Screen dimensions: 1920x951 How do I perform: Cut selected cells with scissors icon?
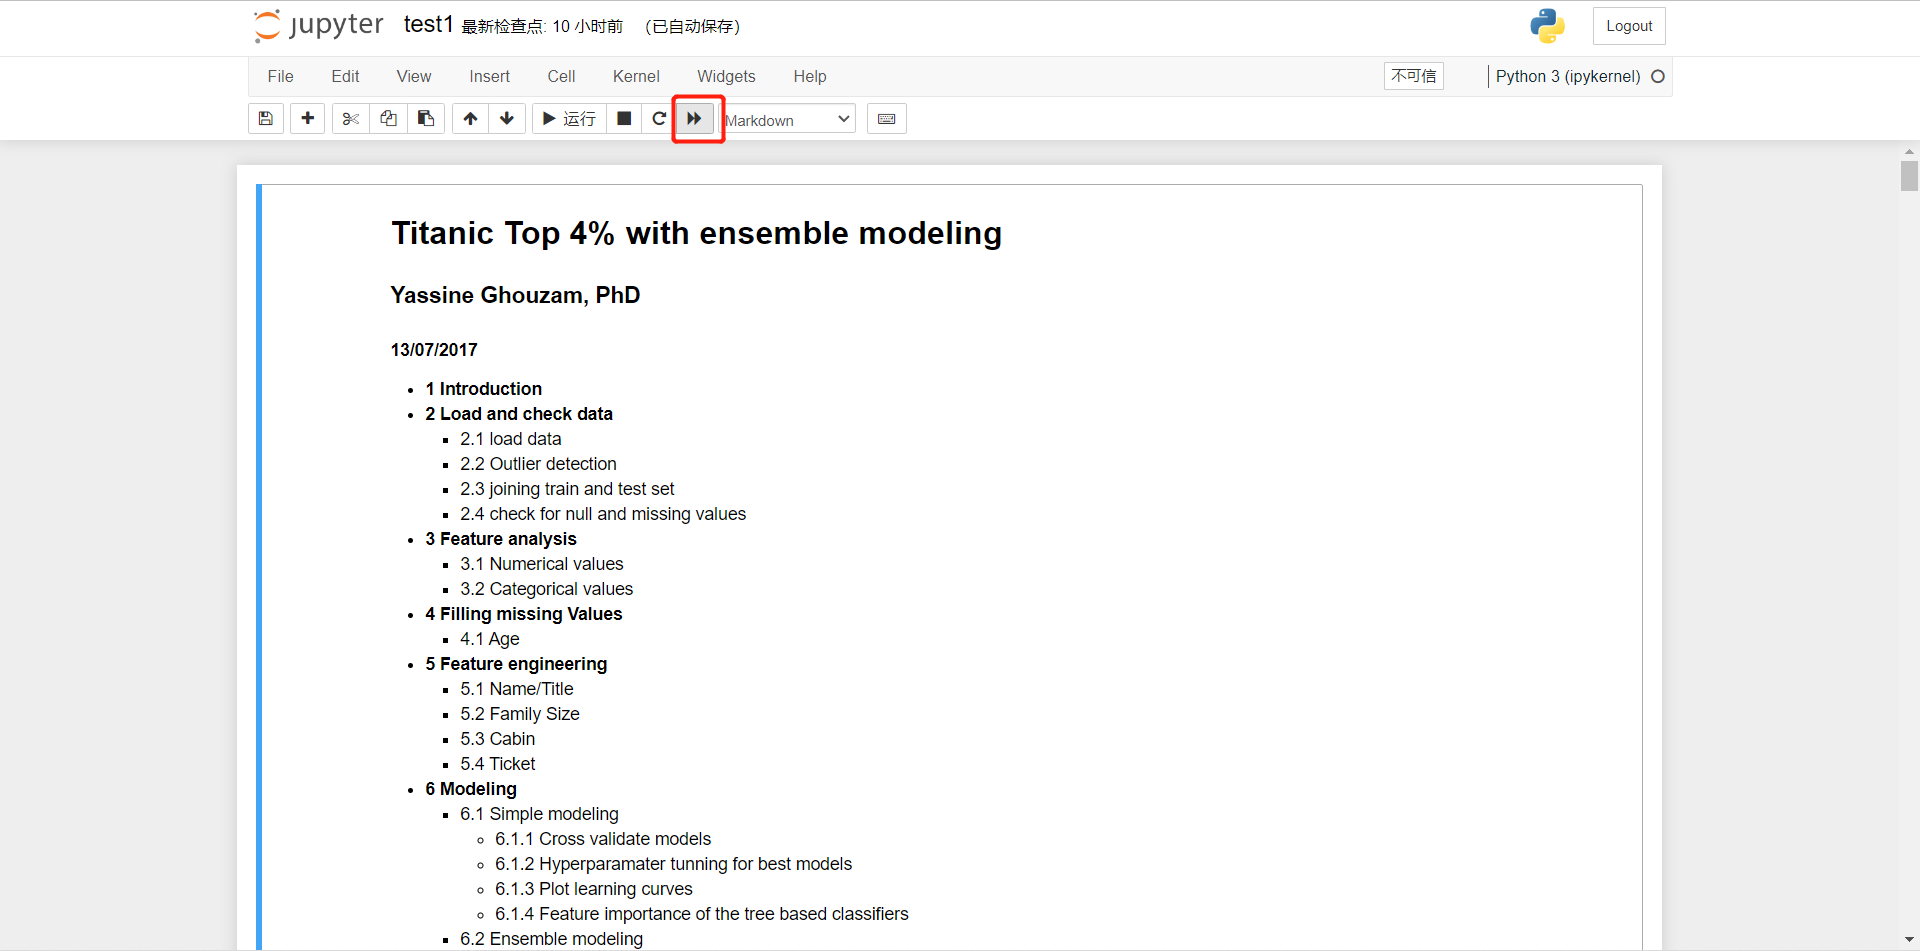351,119
